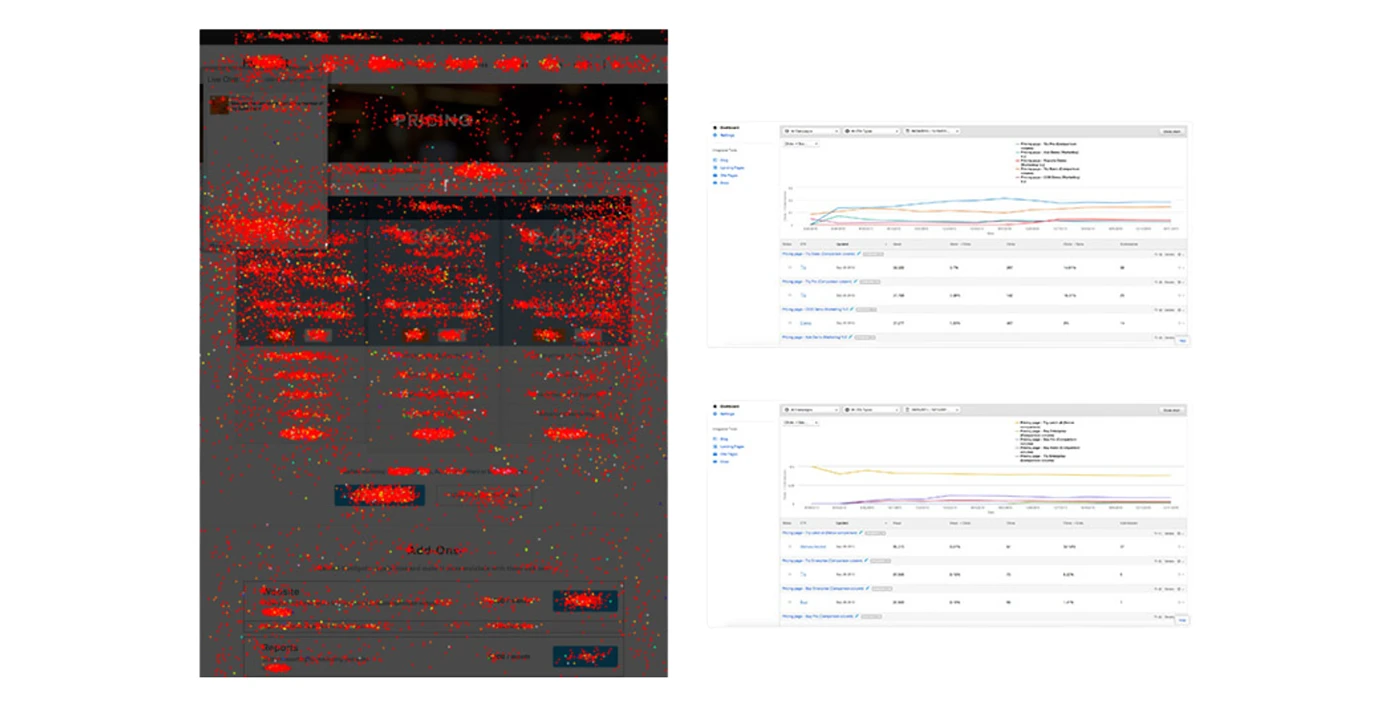Click the Settings gear icon in upper sidebar
This screenshot has height=708, width=1400.
coord(715,135)
